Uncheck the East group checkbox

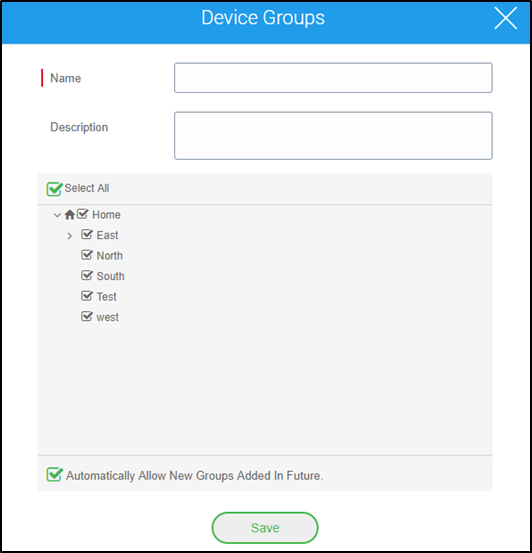[x=87, y=235]
